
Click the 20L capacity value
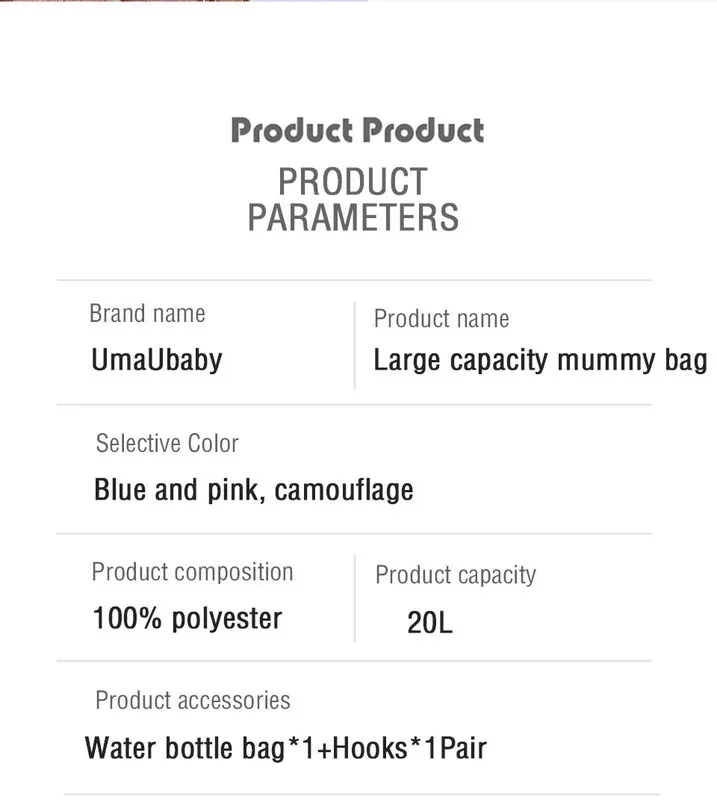coord(430,622)
